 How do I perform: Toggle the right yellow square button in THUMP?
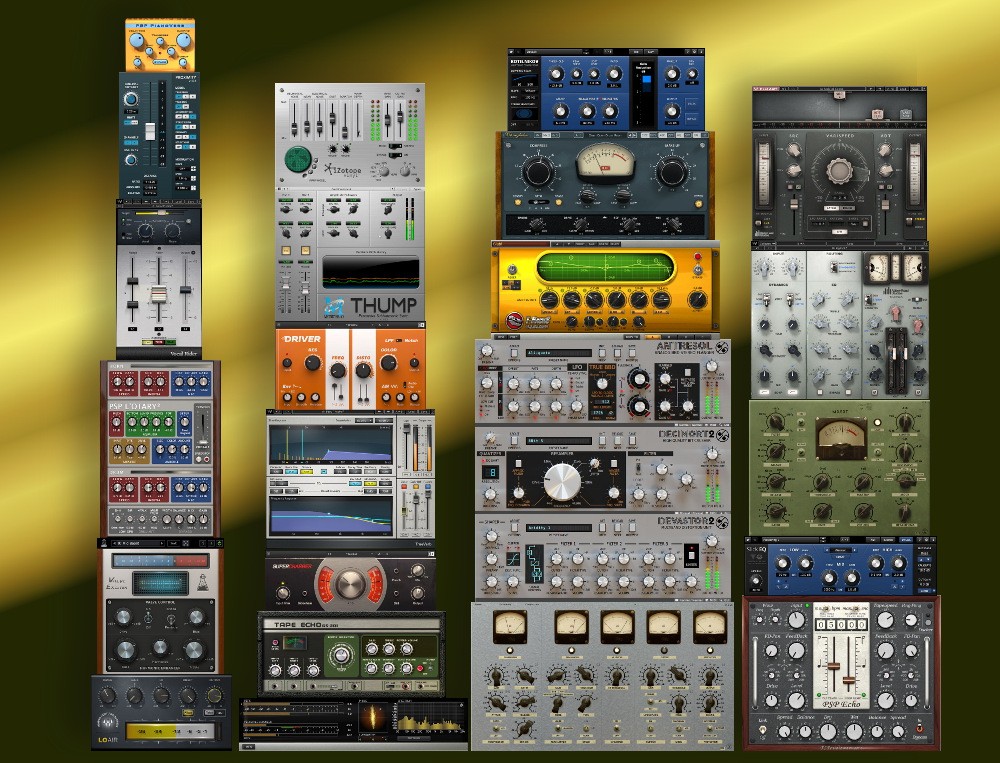(305, 251)
